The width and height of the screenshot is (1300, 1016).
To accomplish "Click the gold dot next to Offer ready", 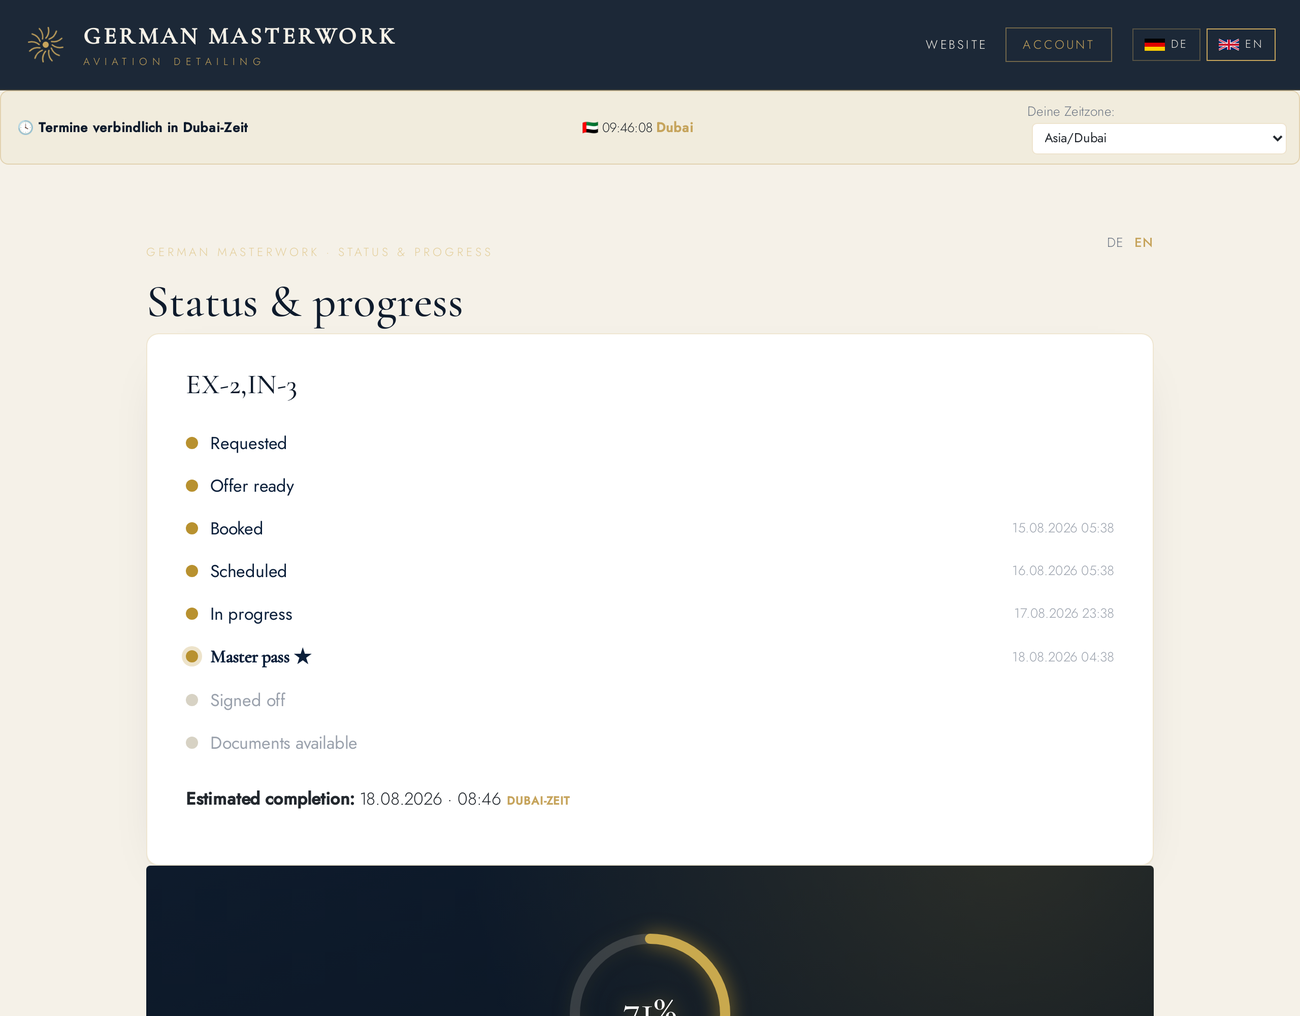I will 192,486.
